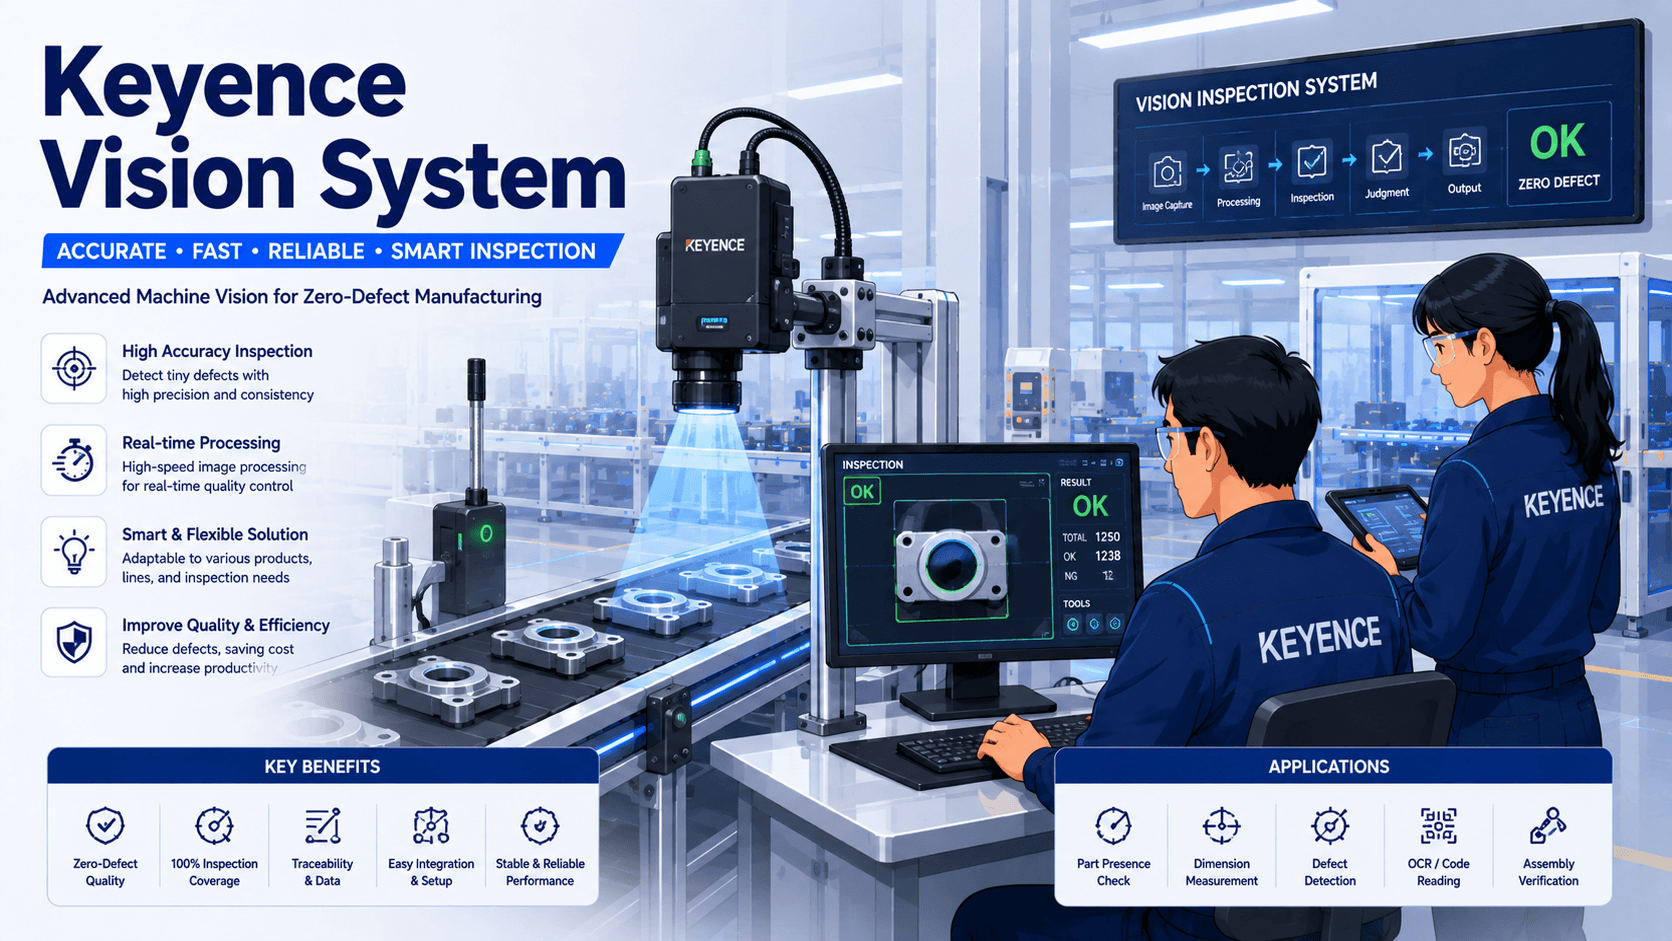Click the Inspection step icon on wall display
The image size is (1672, 941).
pyautogui.click(x=1311, y=161)
